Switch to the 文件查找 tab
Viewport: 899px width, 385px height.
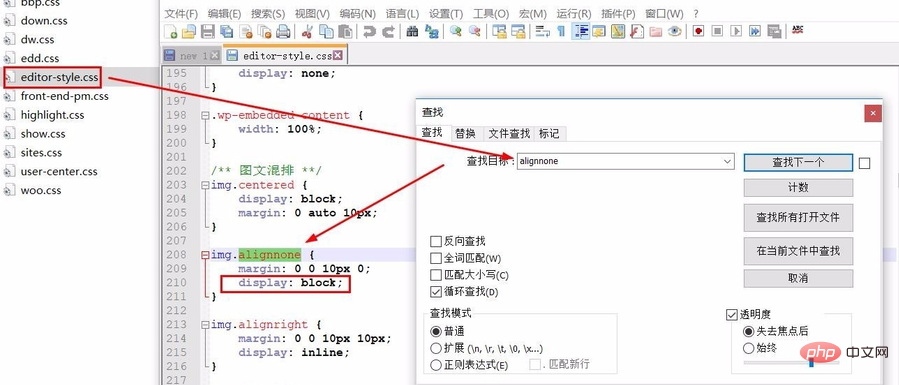(509, 133)
